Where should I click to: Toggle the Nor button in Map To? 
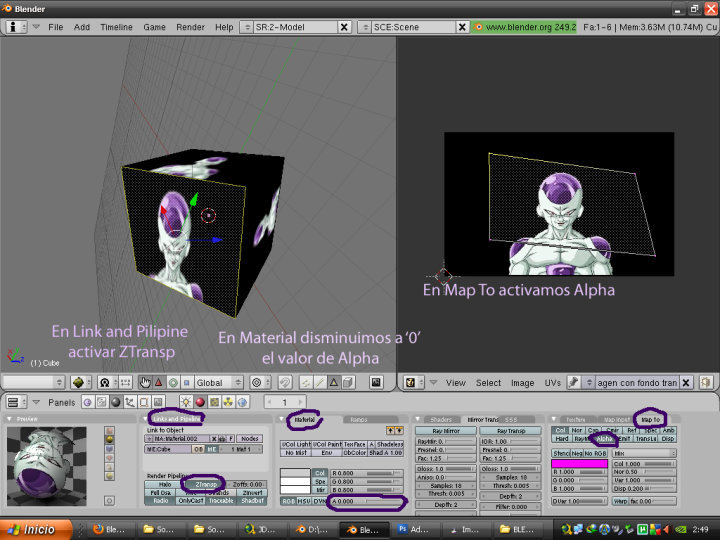point(577,430)
